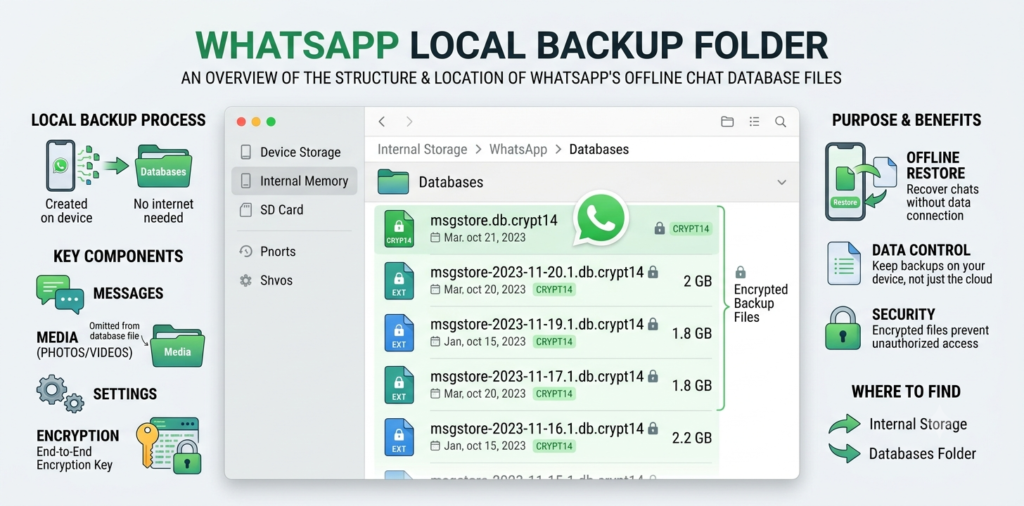Click WhatsApp in the breadcrumb path
The width and height of the screenshot is (1024, 506).
coord(518,150)
